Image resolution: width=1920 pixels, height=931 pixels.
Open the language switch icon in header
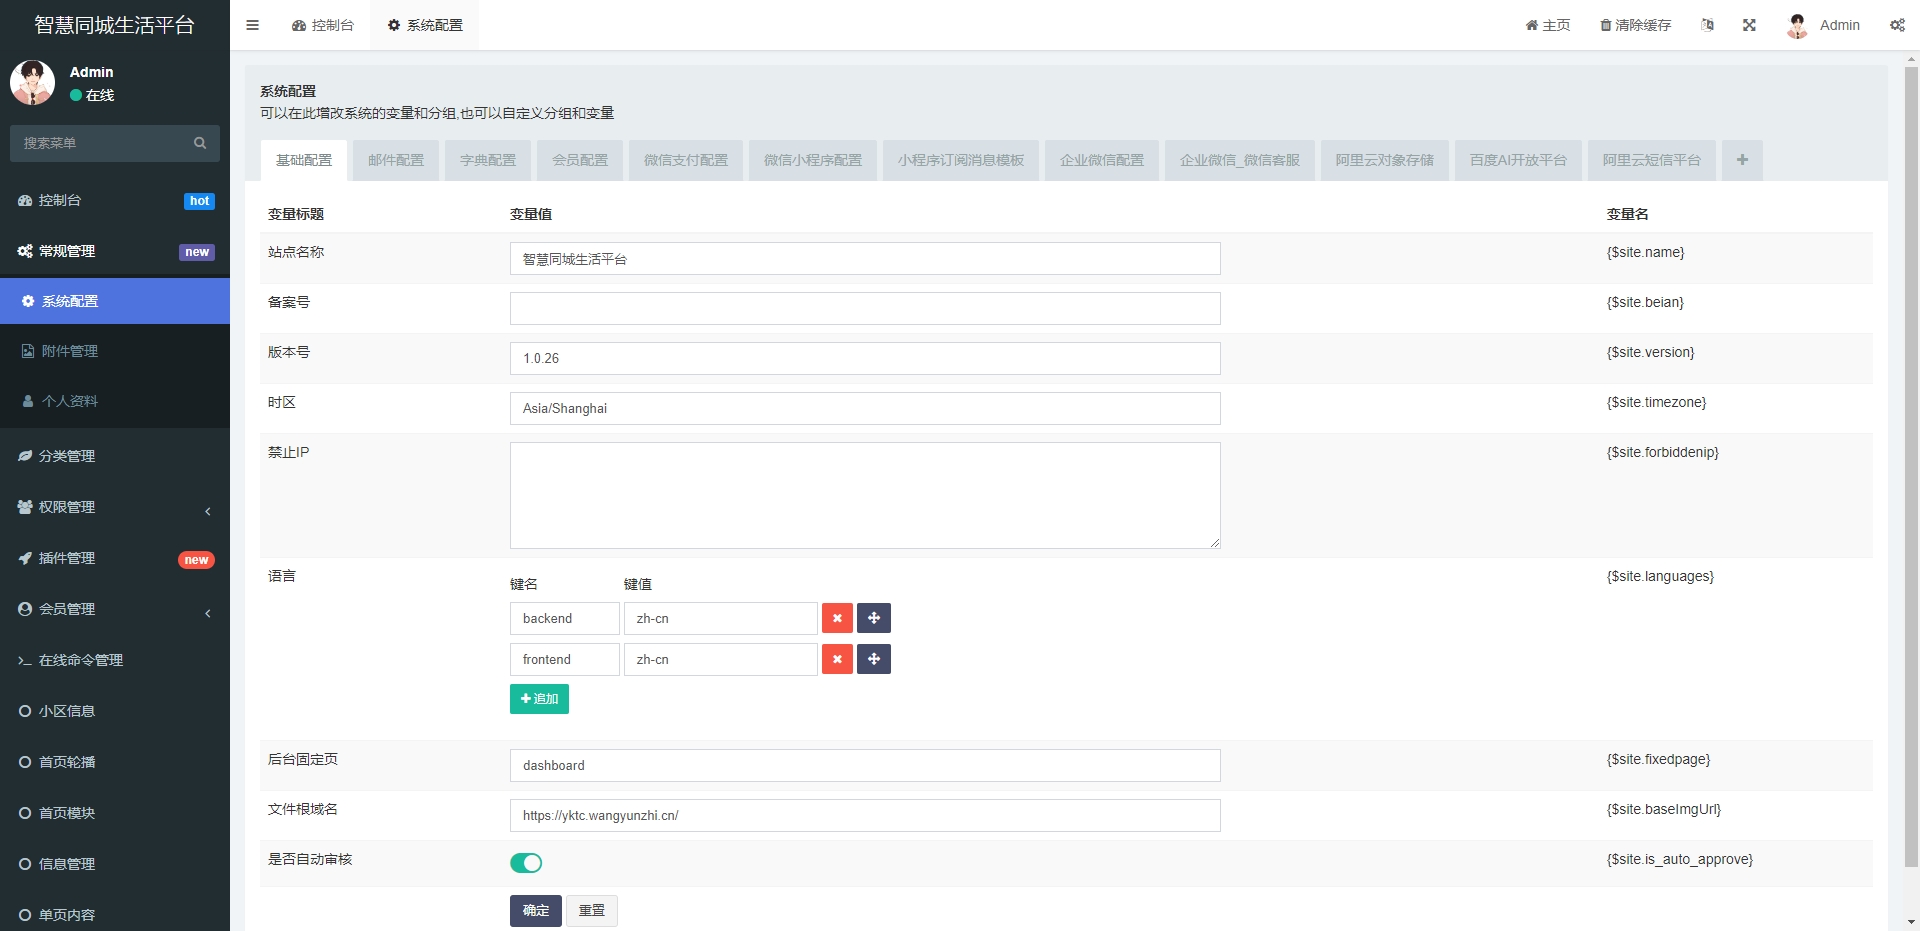(1707, 25)
